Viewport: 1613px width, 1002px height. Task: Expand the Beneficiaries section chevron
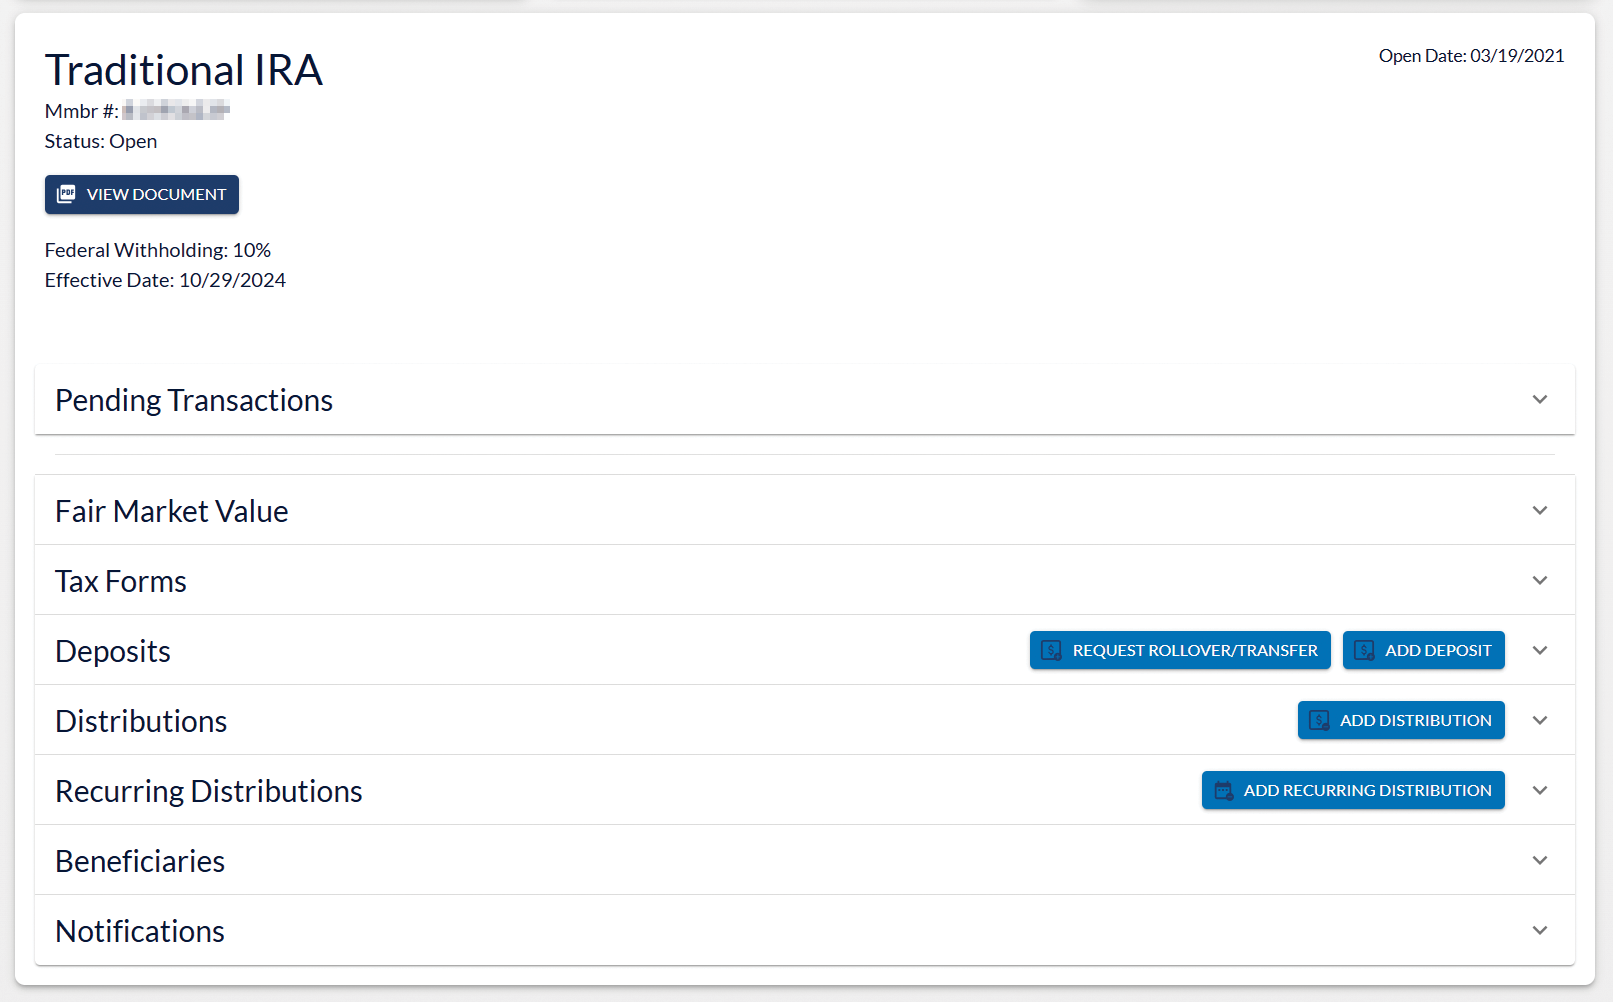[x=1539, y=861]
